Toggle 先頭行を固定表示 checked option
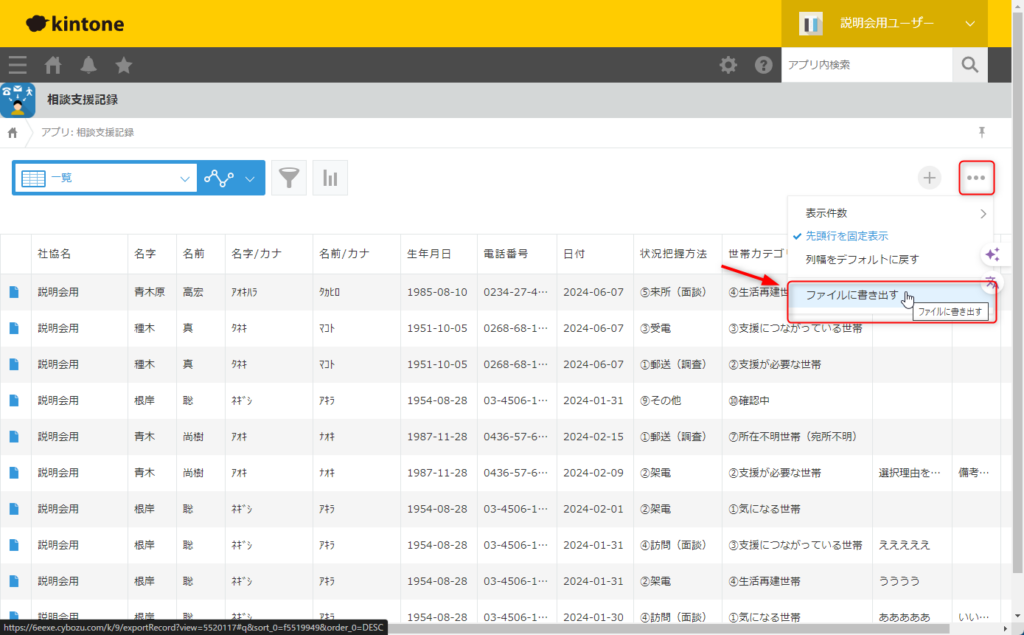The image size is (1024, 635). (x=846, y=236)
